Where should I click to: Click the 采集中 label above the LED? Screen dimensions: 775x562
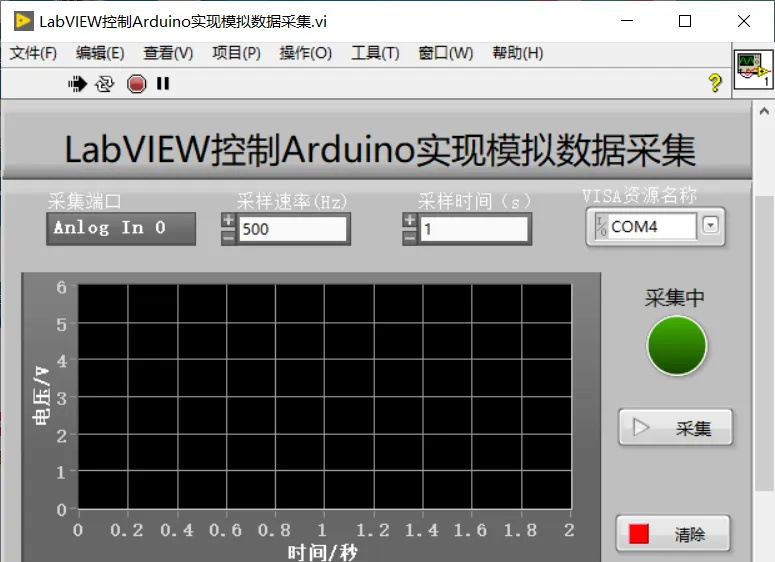(674, 298)
